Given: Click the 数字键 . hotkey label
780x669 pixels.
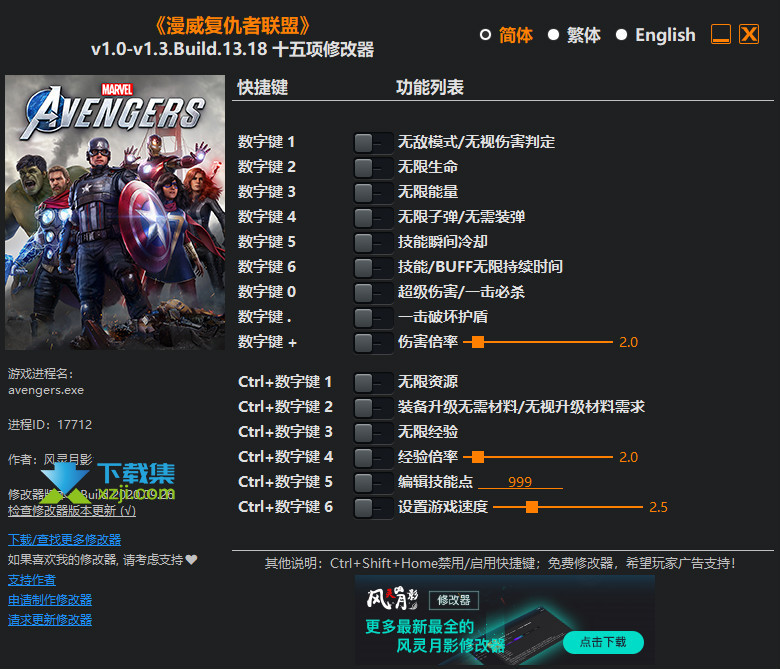Looking at the screenshot, I should pos(265,316).
